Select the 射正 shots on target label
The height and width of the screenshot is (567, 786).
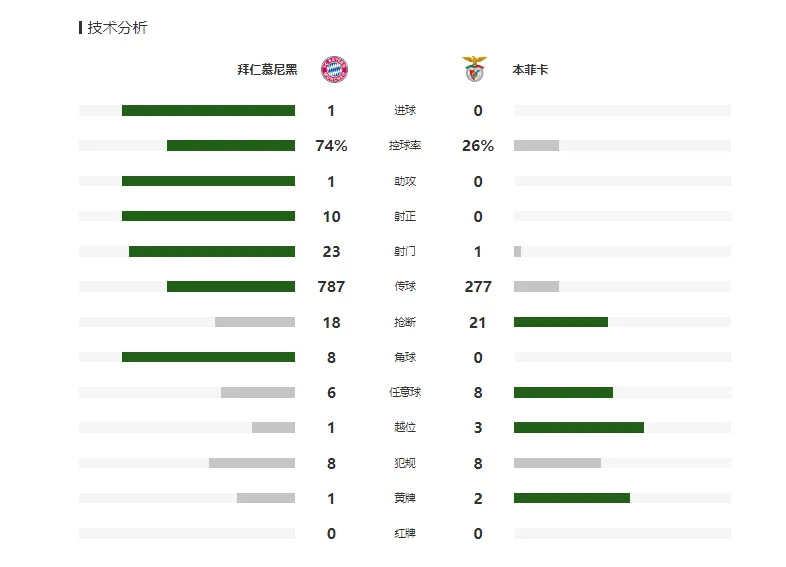pos(405,216)
